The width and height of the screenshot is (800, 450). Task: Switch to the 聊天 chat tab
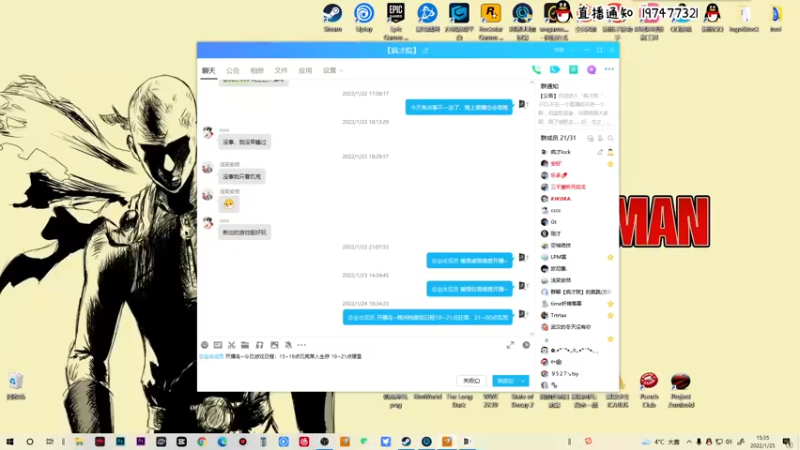pyautogui.click(x=209, y=70)
